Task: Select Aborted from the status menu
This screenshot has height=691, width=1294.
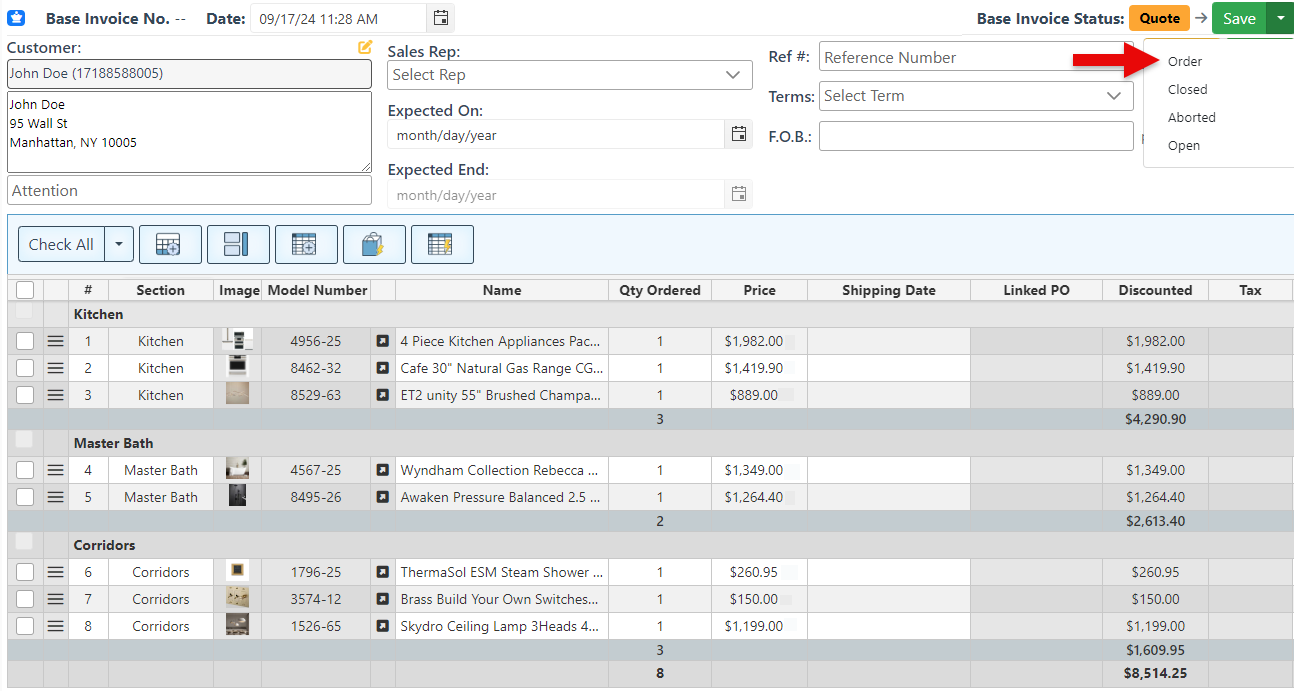Action: (1191, 117)
